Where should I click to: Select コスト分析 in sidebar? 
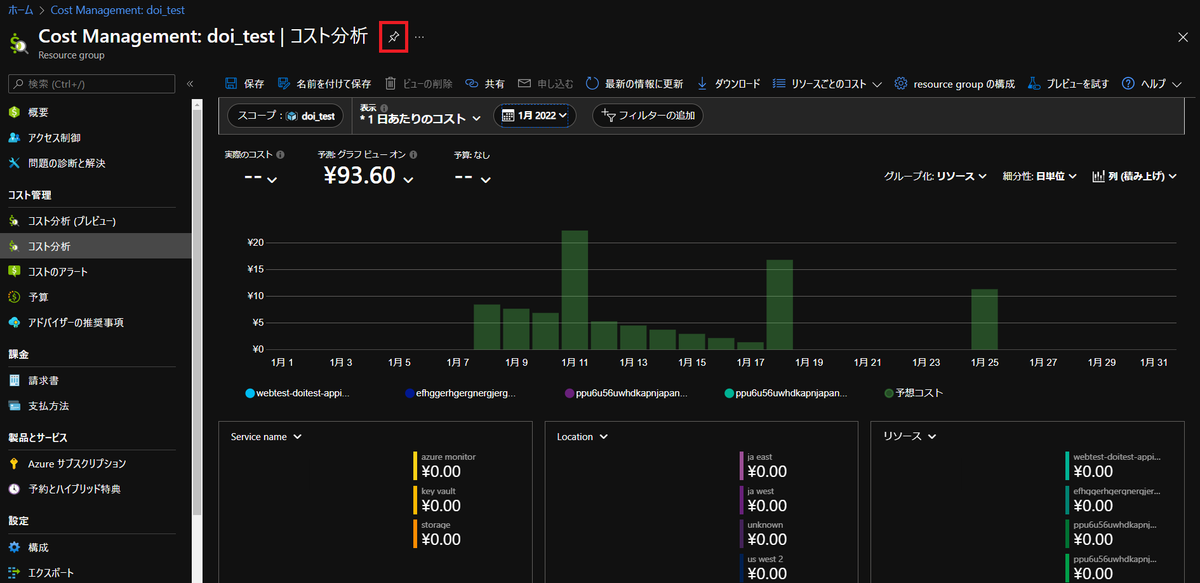coord(98,246)
